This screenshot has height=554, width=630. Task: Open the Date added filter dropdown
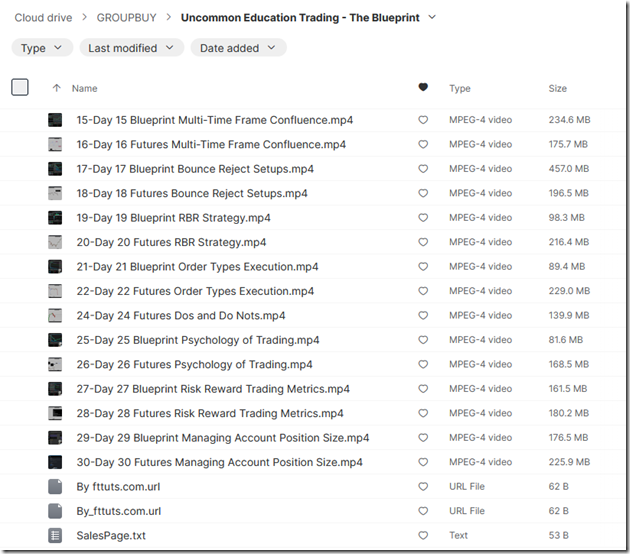point(238,48)
